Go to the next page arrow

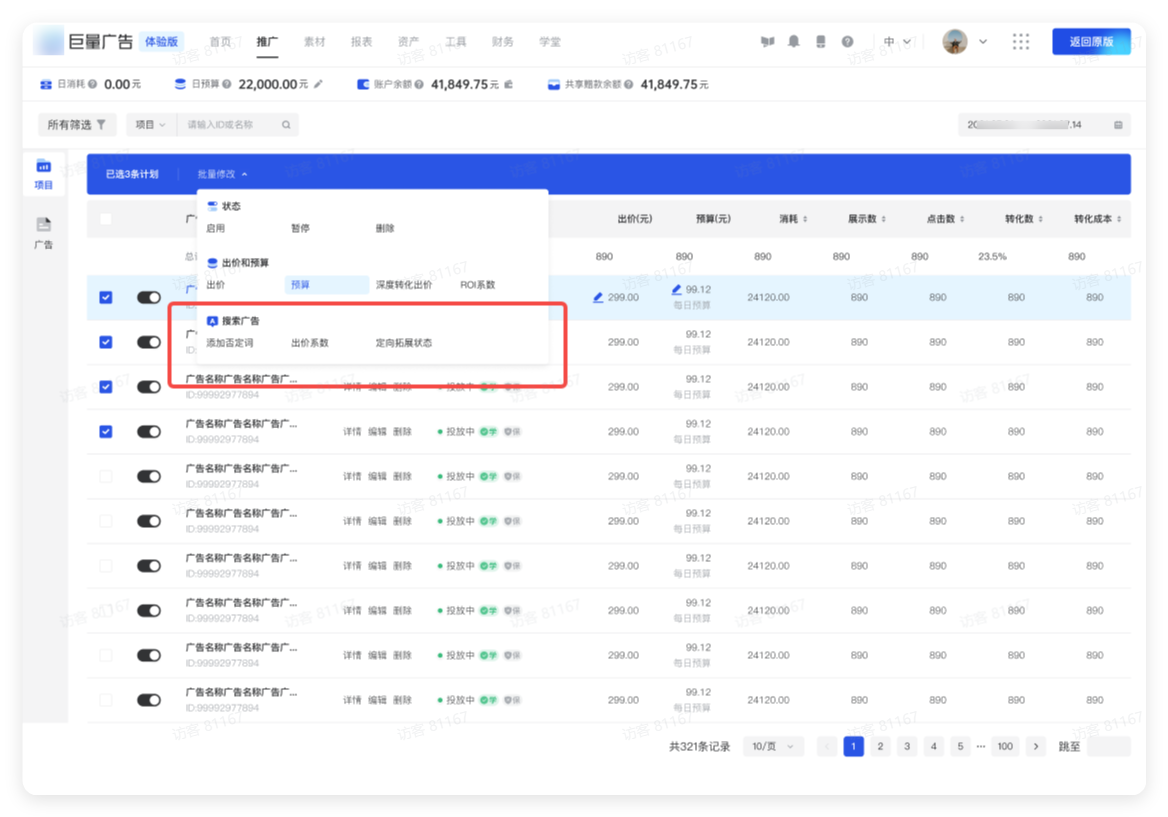(x=1035, y=746)
